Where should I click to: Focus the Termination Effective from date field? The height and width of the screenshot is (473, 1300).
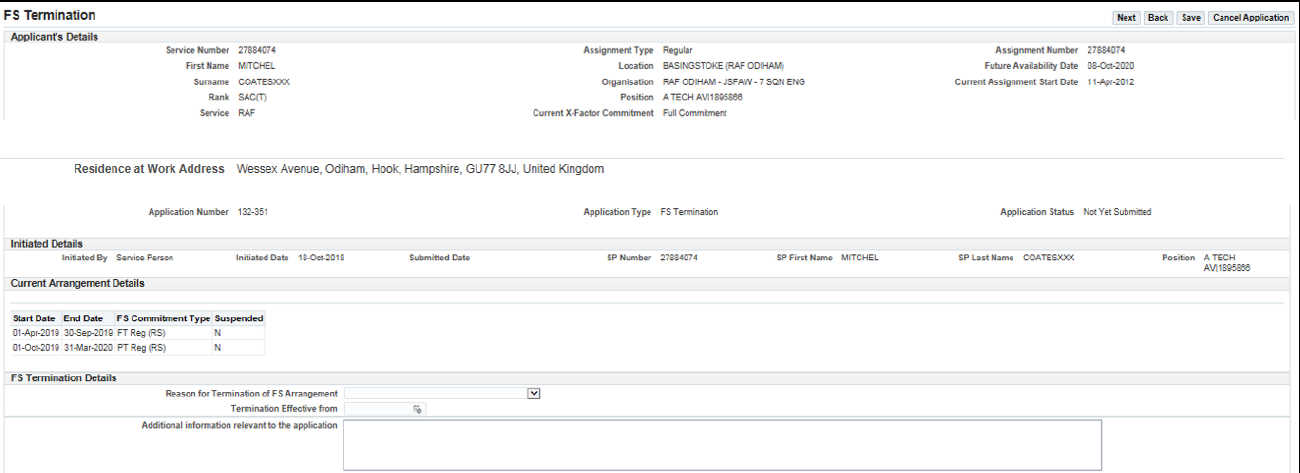point(377,409)
